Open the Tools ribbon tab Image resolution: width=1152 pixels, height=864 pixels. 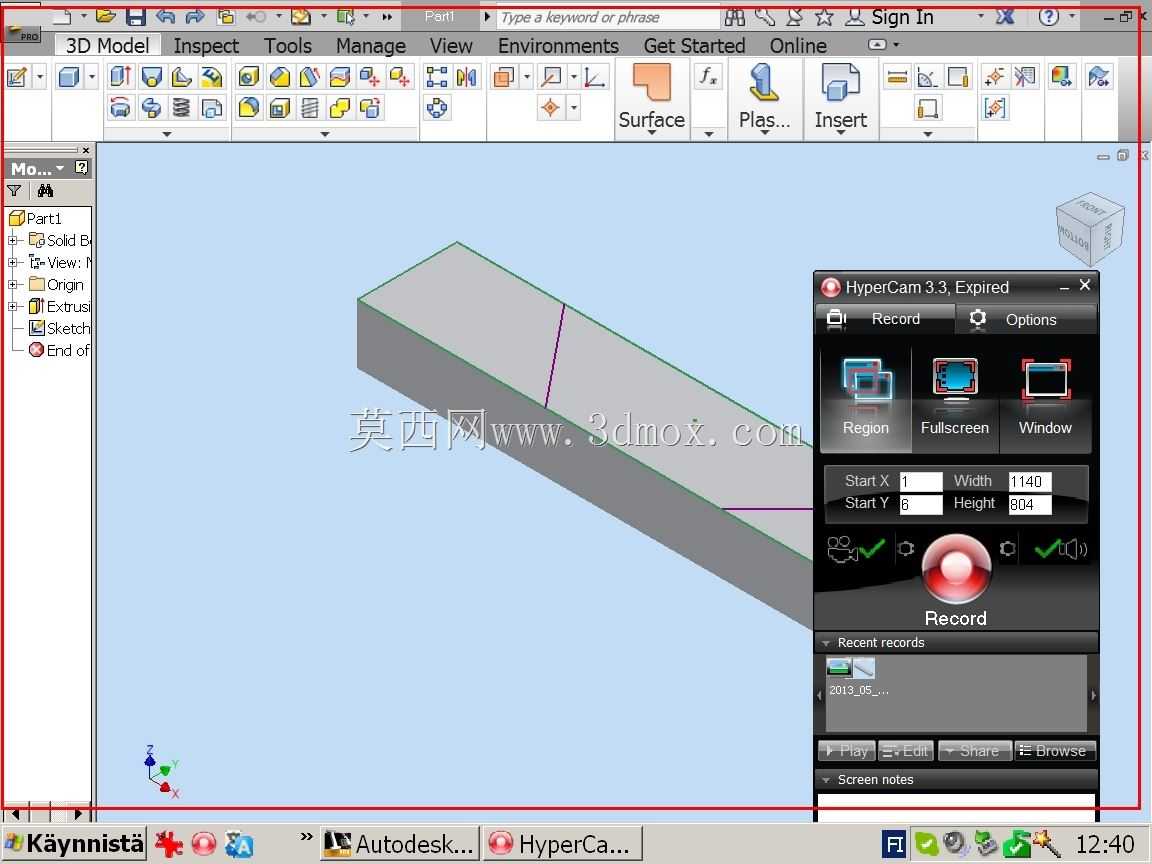(287, 46)
